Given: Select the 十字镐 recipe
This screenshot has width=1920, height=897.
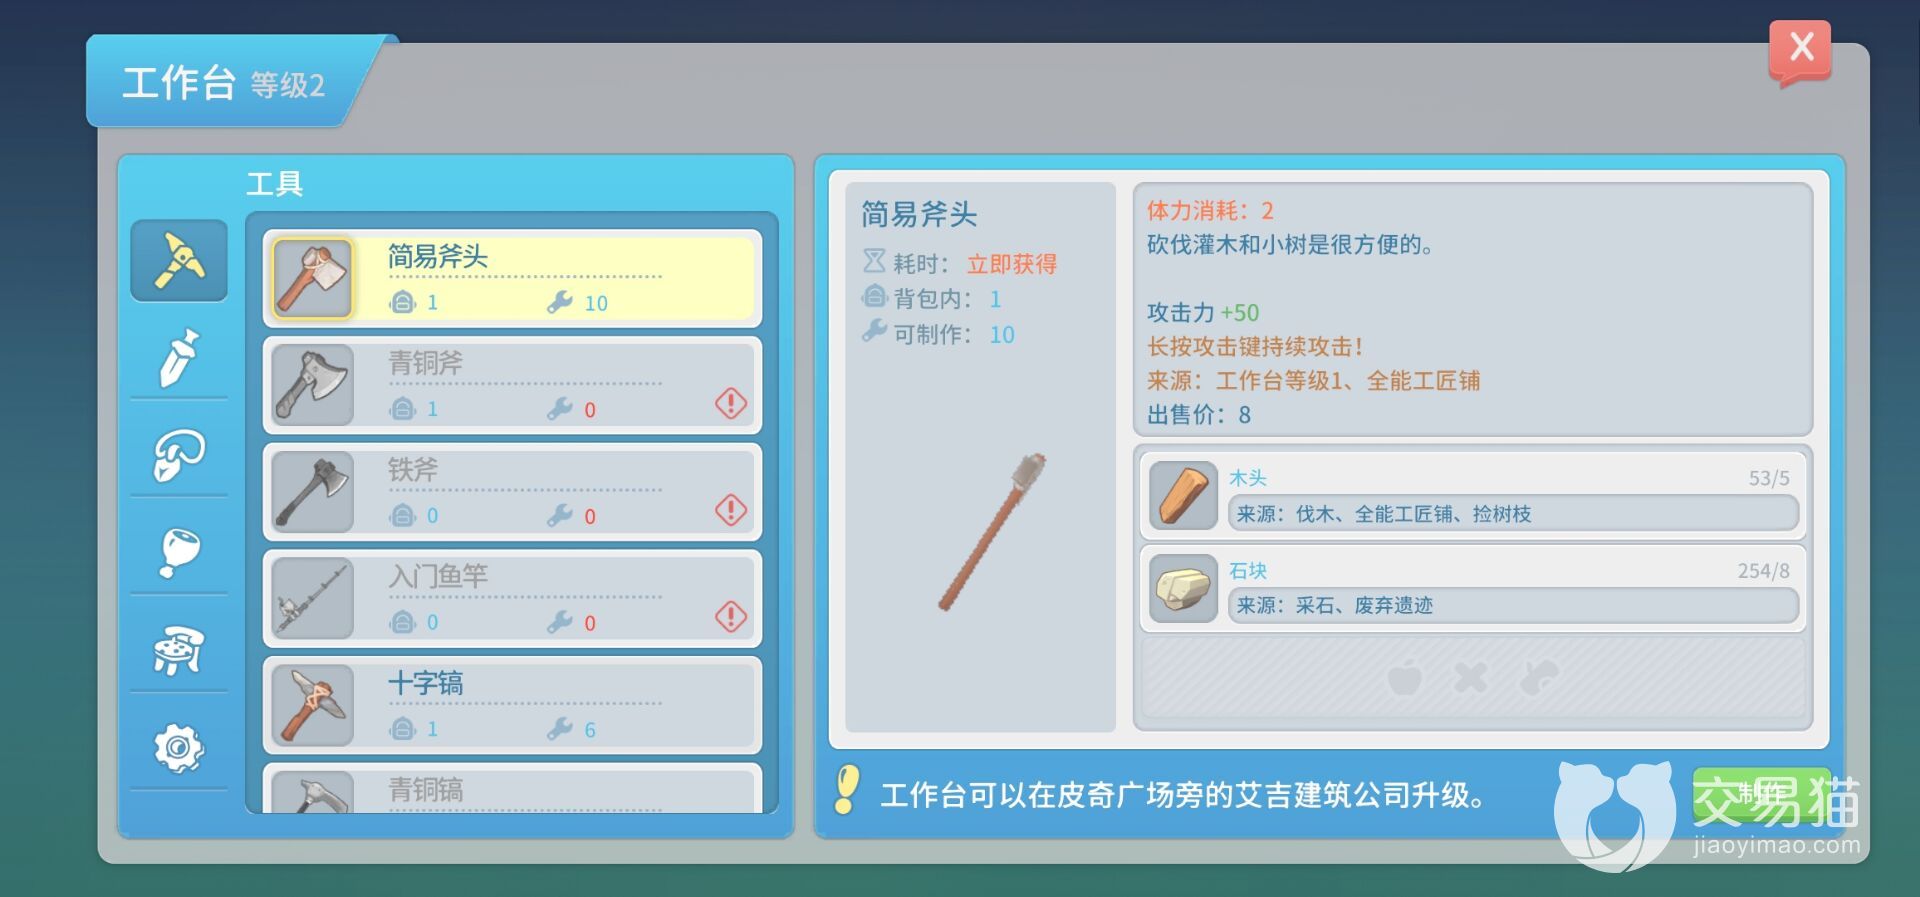Looking at the screenshot, I should point(512,705).
